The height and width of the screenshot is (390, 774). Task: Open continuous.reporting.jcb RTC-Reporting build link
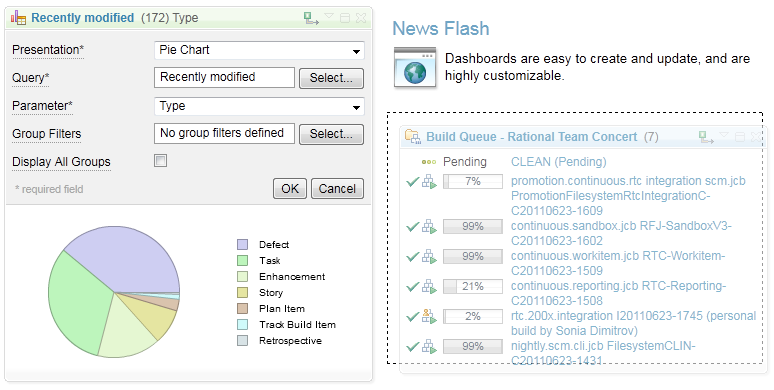coord(619,293)
